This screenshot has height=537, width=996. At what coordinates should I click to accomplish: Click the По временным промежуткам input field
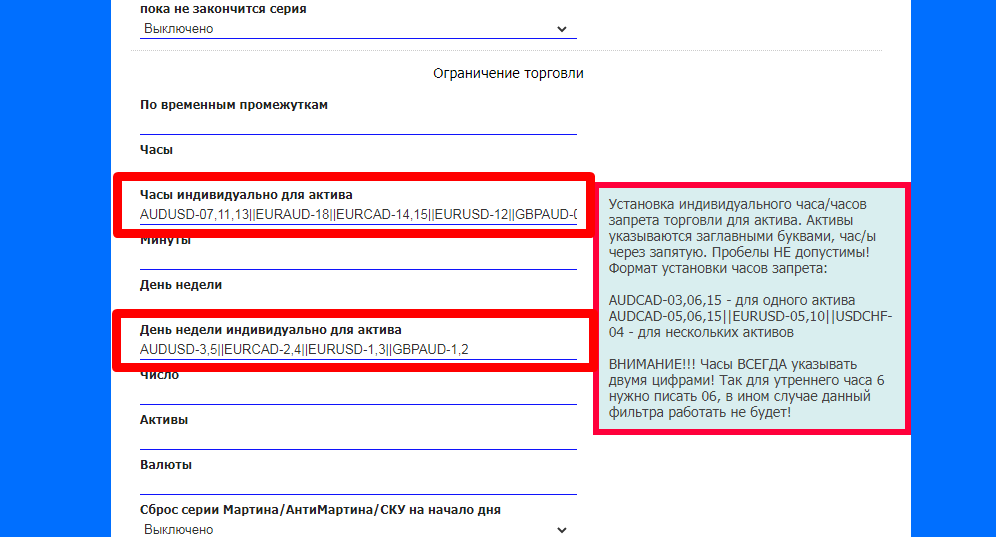(x=358, y=125)
